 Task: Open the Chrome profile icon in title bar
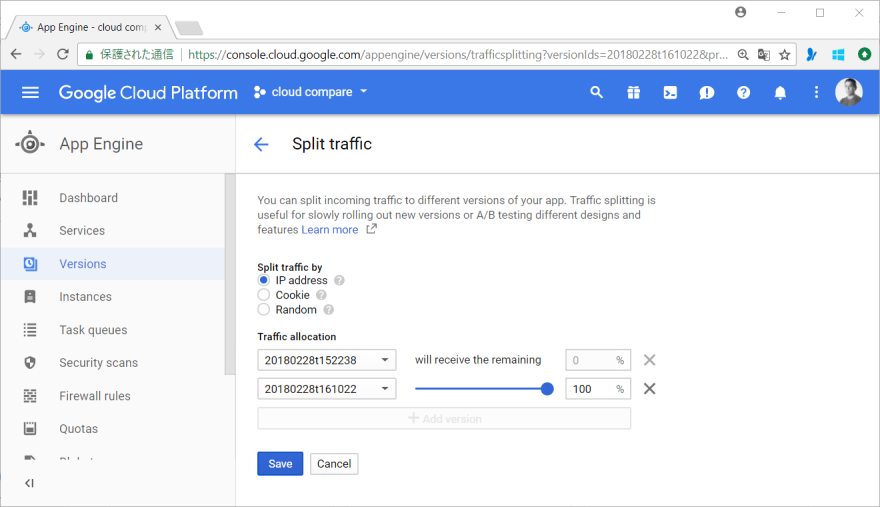pyautogui.click(x=741, y=12)
